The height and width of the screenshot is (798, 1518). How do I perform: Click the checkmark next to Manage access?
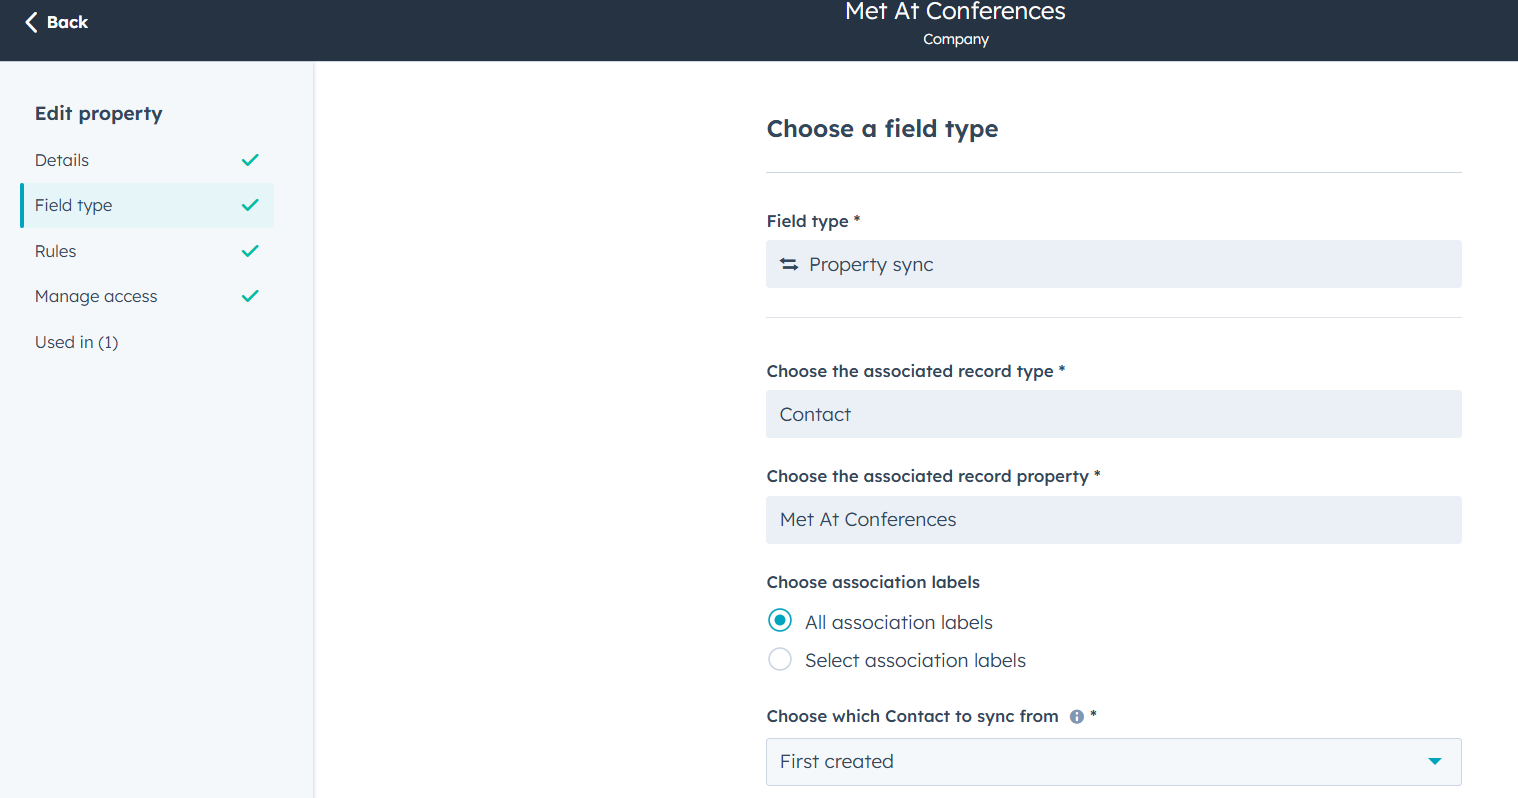(249, 296)
